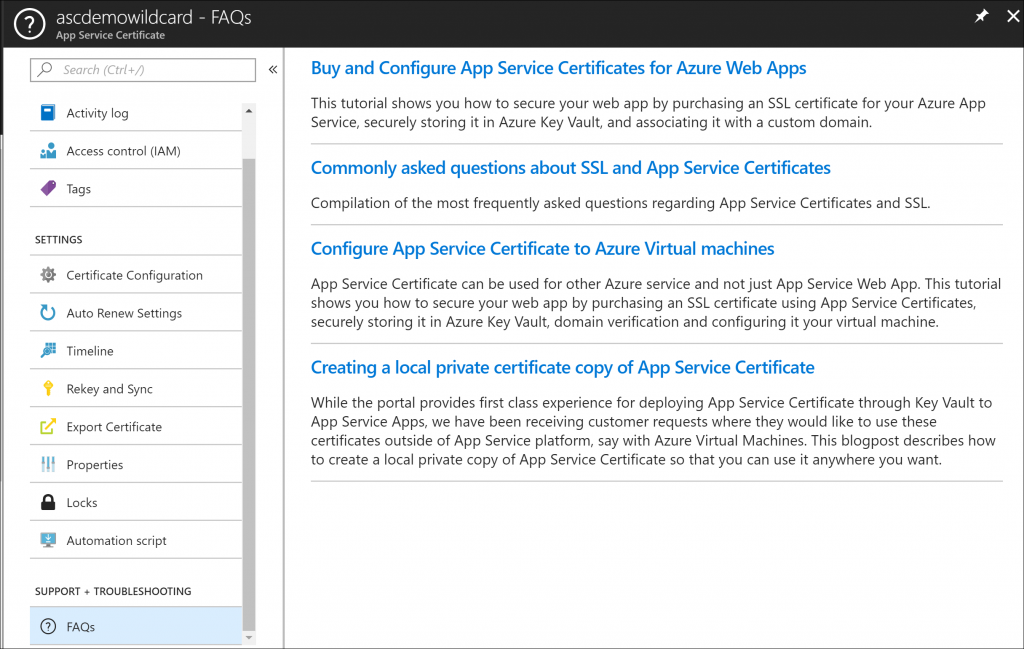The width and height of the screenshot is (1024, 649).
Task: Open the Properties menu item
Action: 95,465
